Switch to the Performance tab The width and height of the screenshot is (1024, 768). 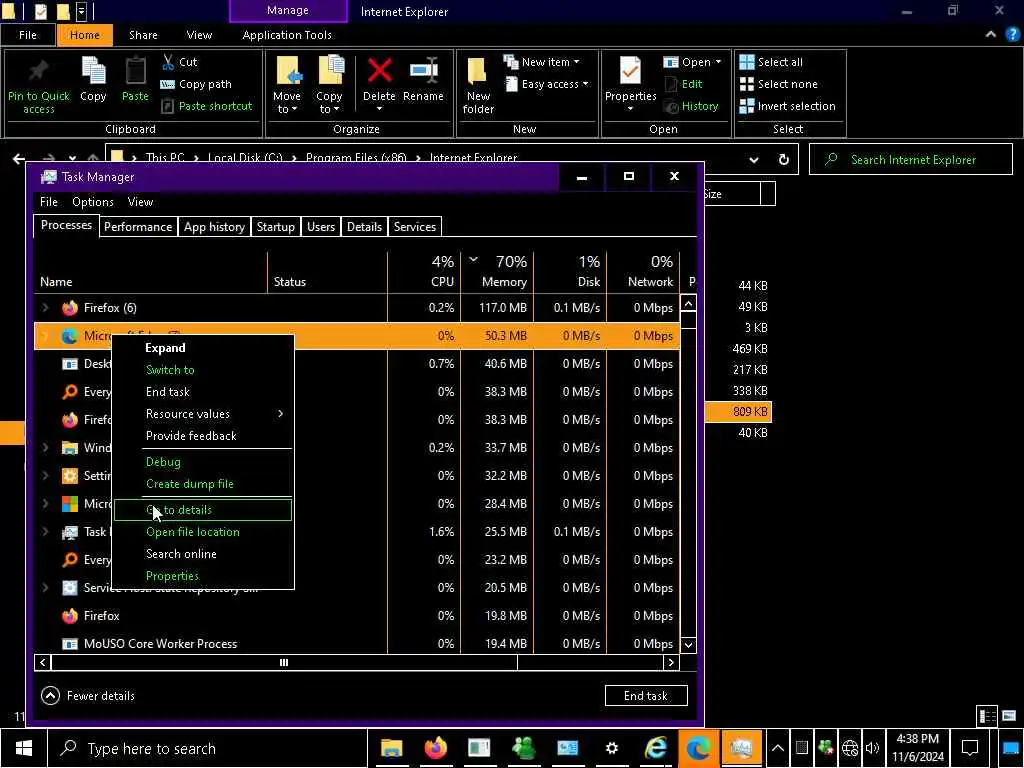pos(138,227)
